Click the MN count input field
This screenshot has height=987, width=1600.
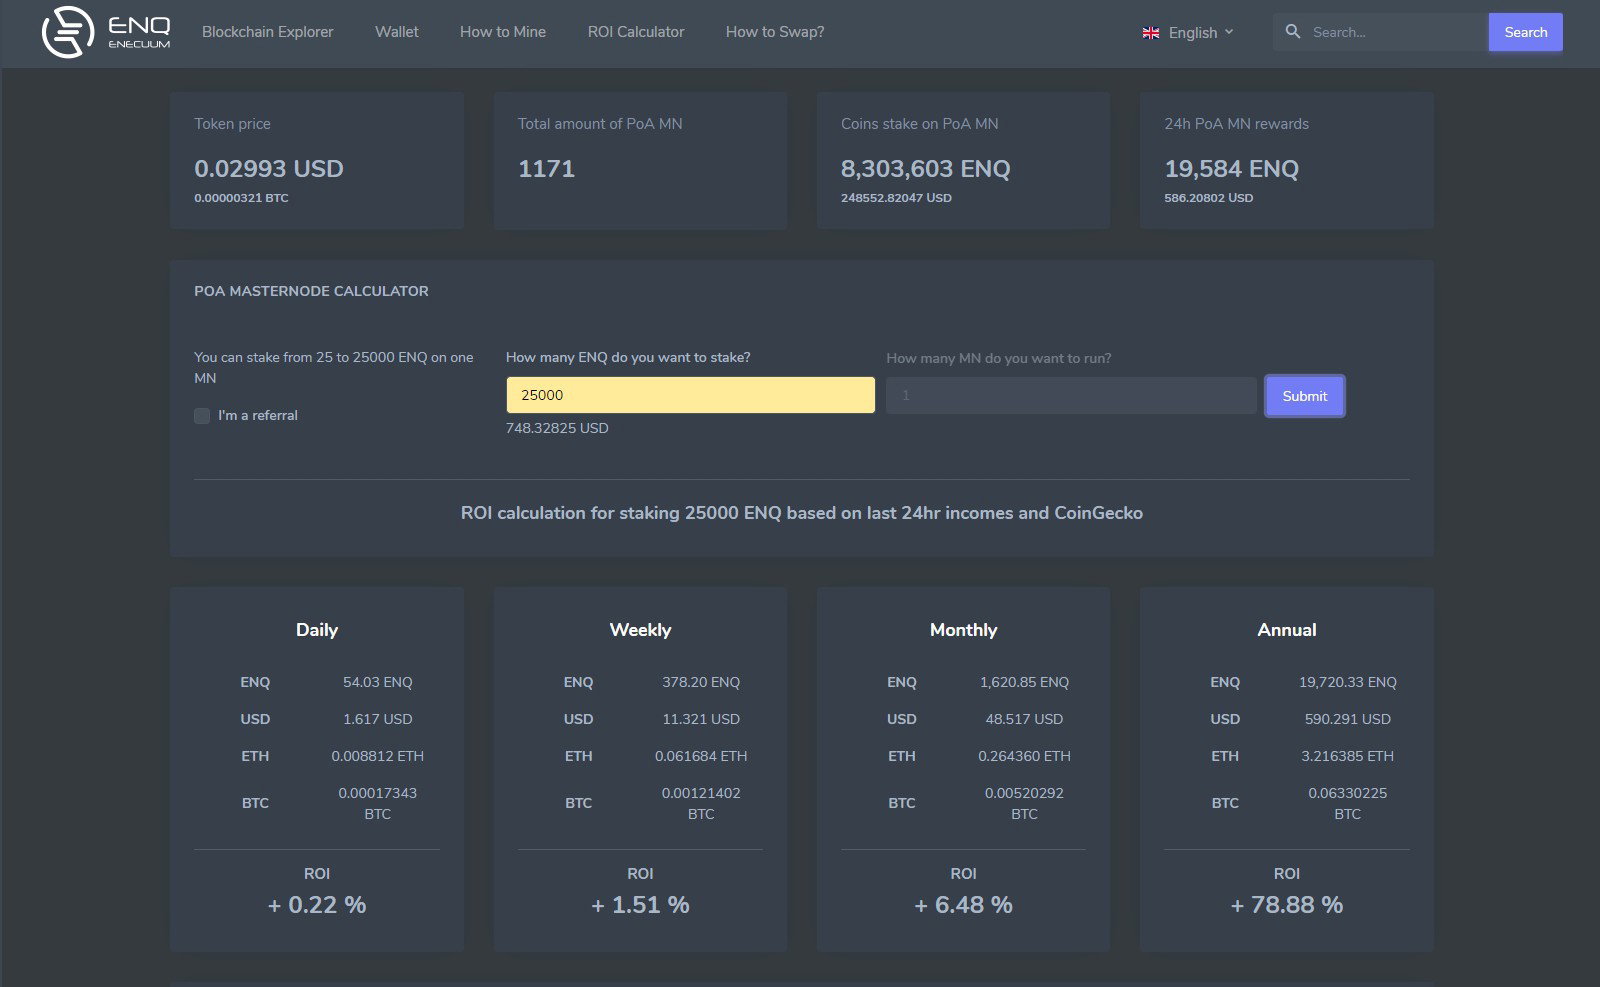click(x=1071, y=395)
